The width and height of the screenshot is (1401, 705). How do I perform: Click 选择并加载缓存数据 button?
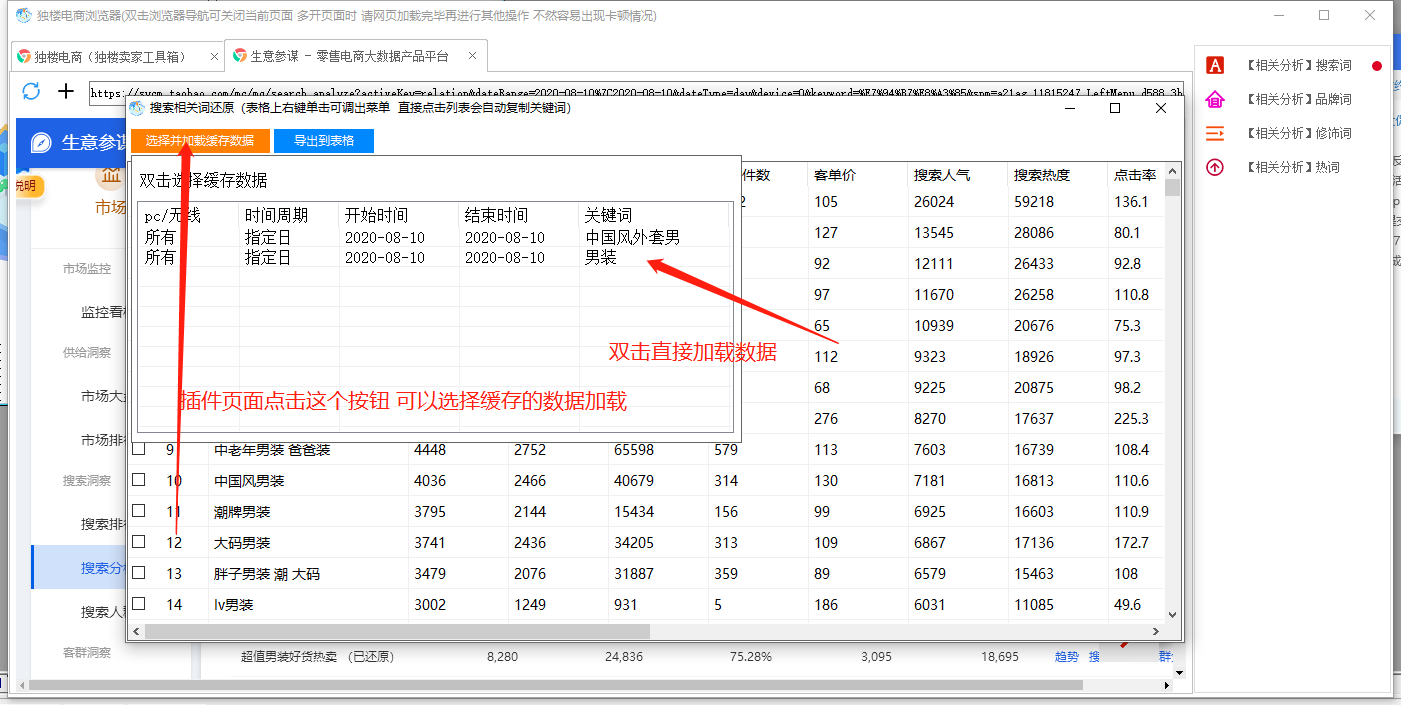point(200,141)
